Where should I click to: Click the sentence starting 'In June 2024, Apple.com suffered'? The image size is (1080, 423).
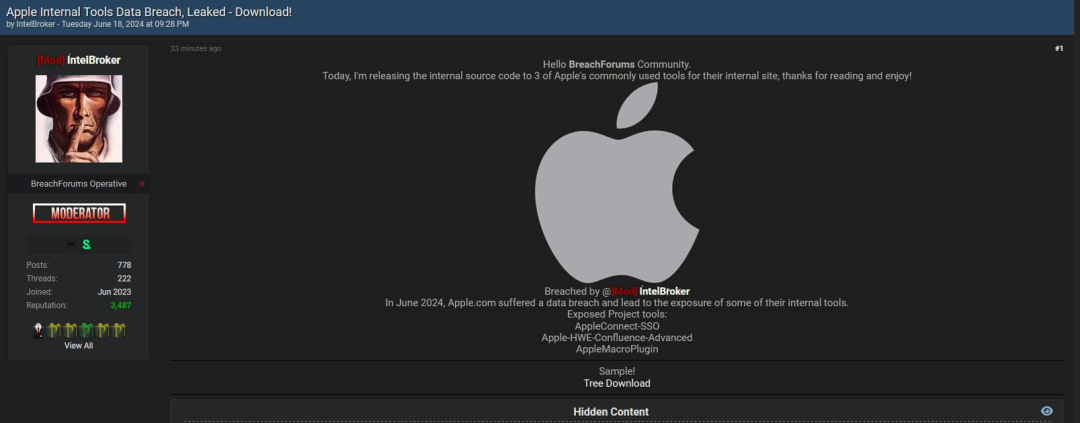(617, 303)
